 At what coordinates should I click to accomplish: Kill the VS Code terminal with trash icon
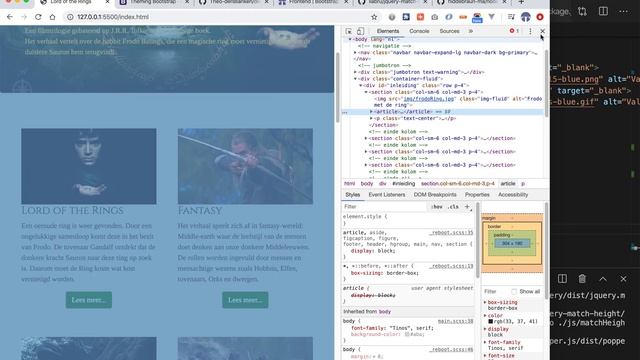[582, 279]
